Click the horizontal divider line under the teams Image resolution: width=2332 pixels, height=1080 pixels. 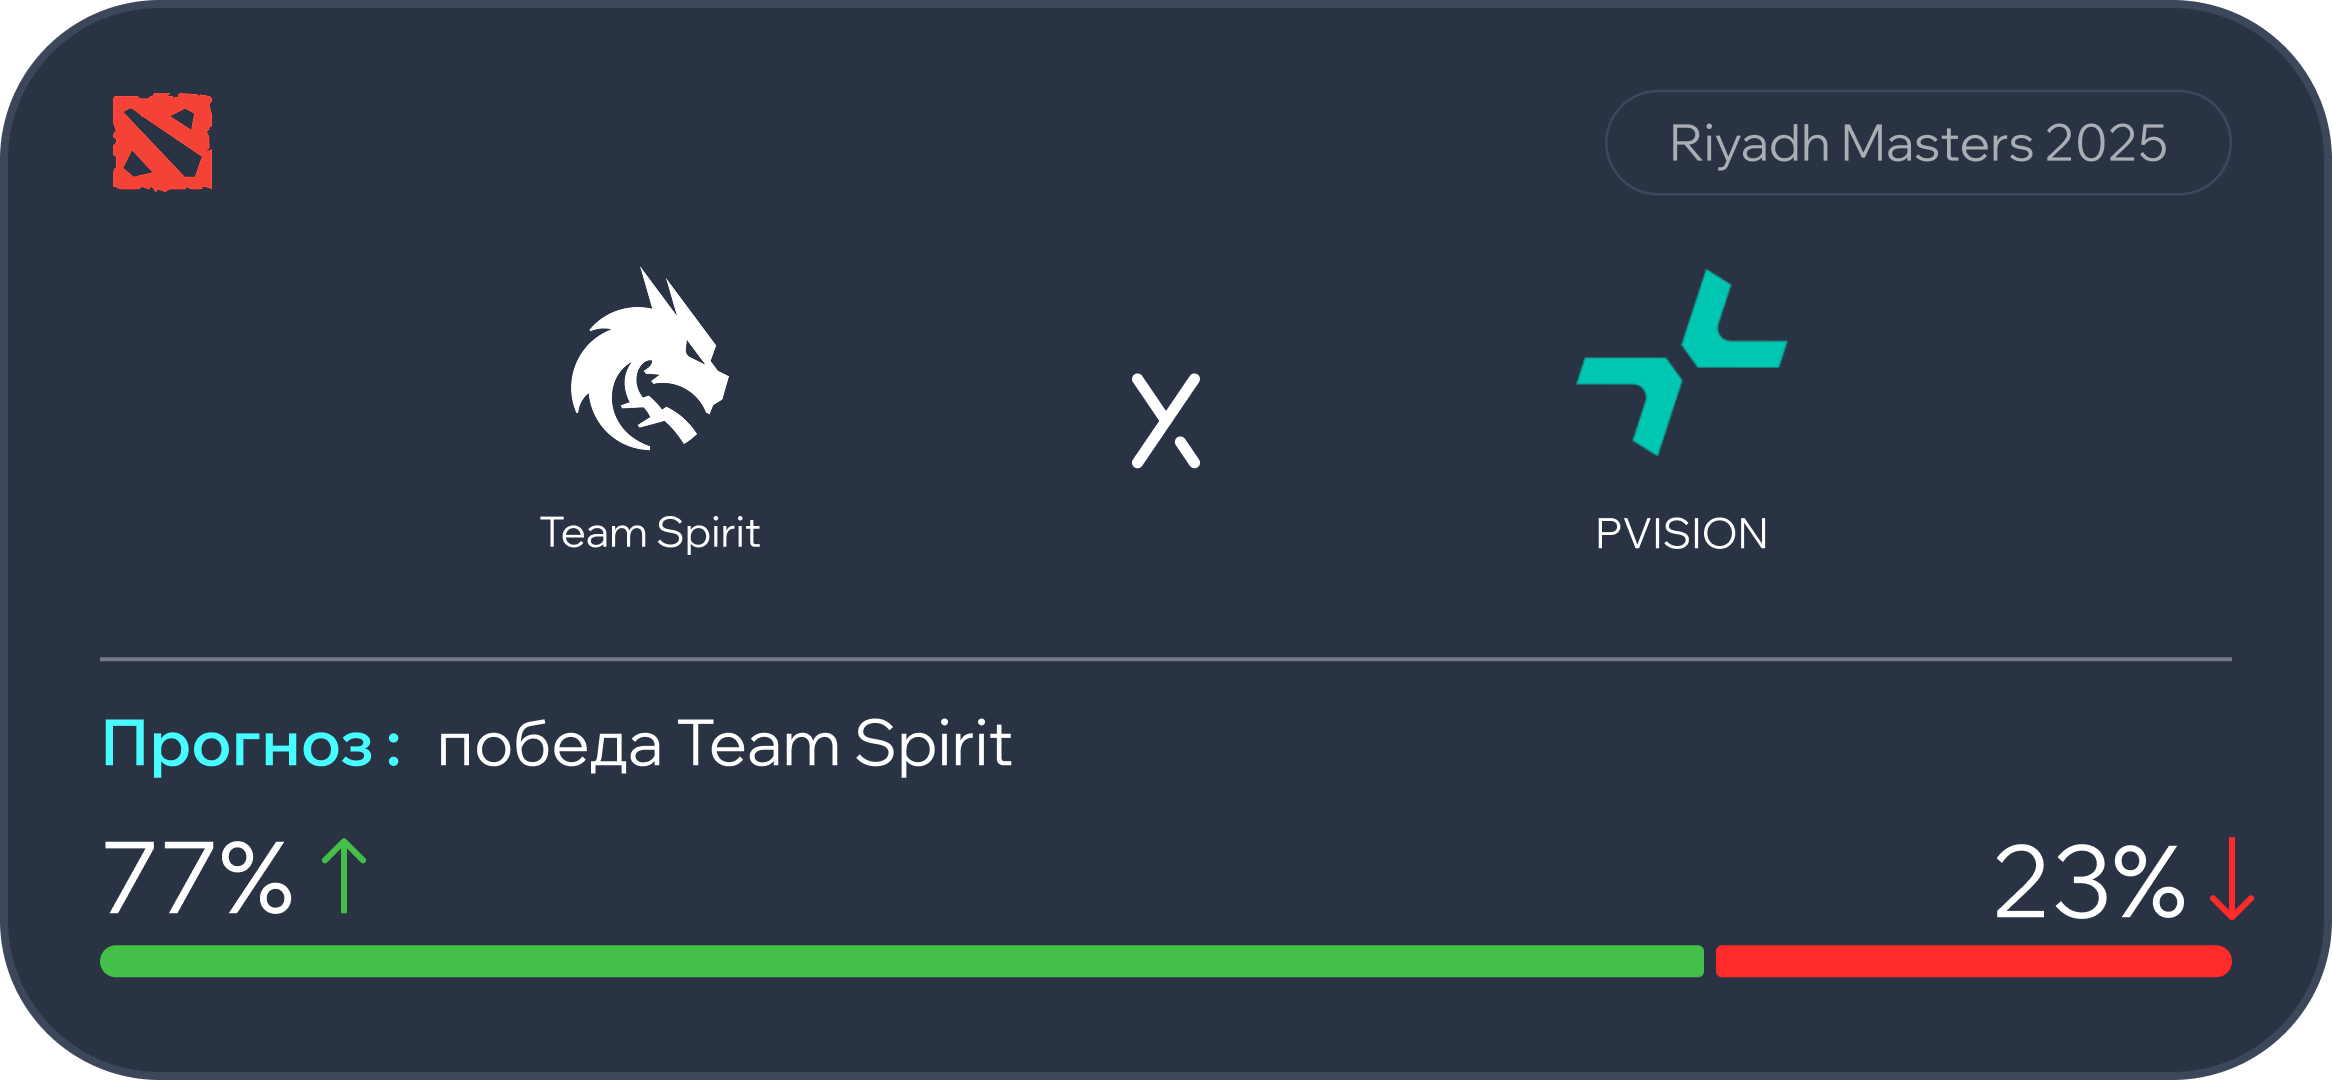(x=1166, y=659)
